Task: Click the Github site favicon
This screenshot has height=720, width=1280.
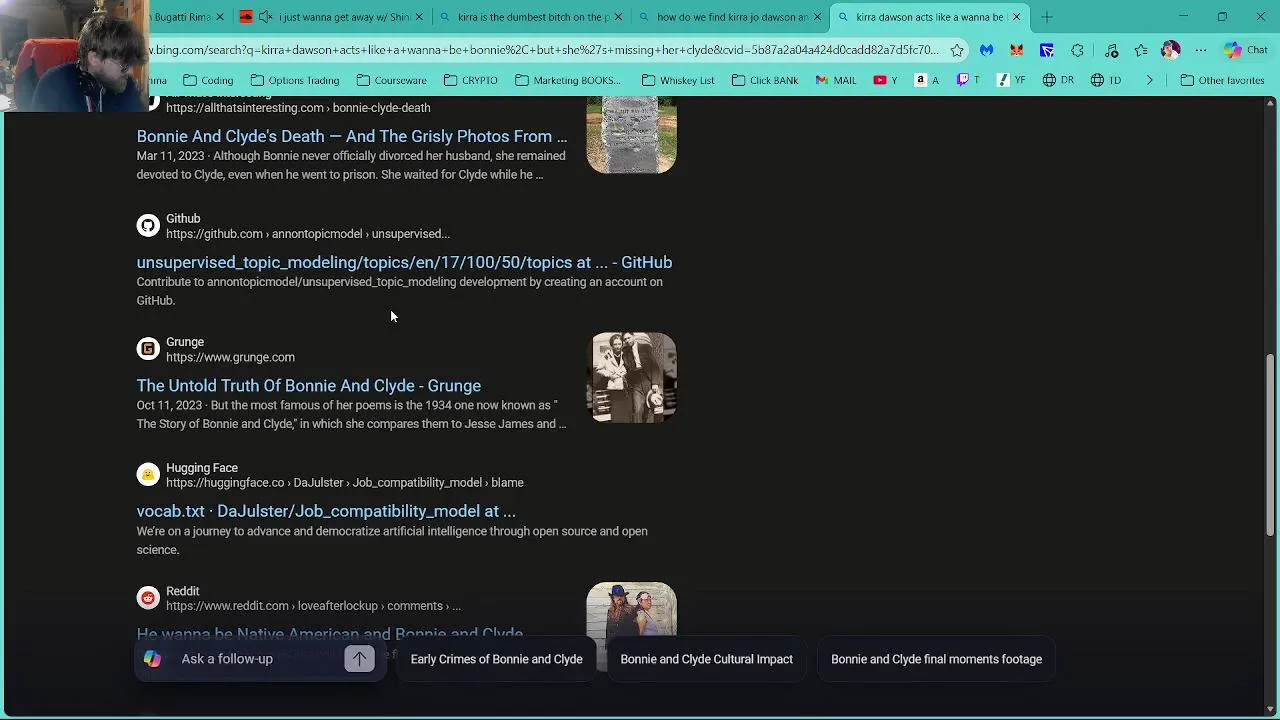Action: (x=148, y=226)
